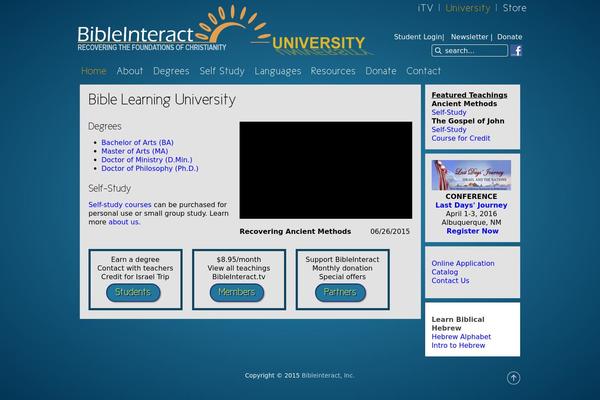This screenshot has height=400, width=600.
Task: Open the Last Days' Journey link
Action: pos(471,205)
